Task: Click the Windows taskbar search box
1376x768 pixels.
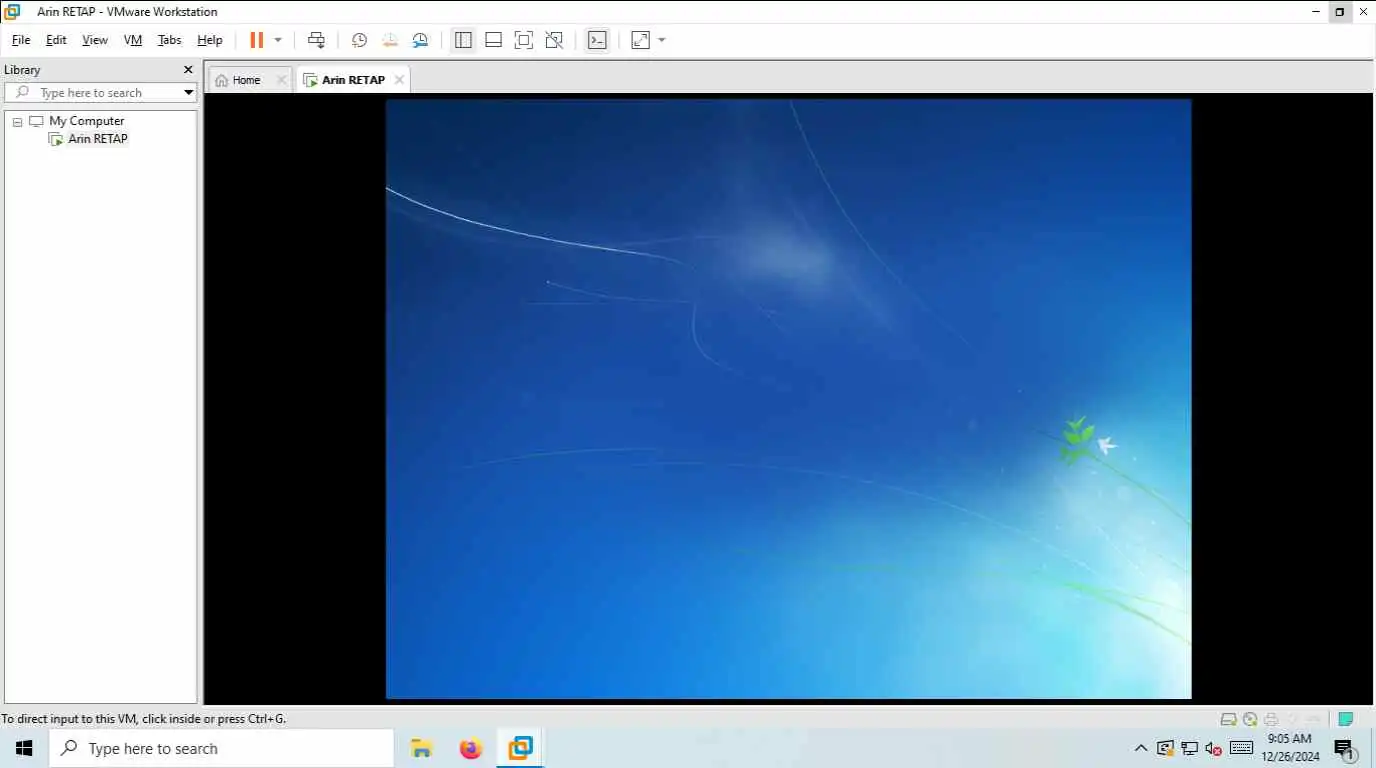Action: tap(221, 748)
